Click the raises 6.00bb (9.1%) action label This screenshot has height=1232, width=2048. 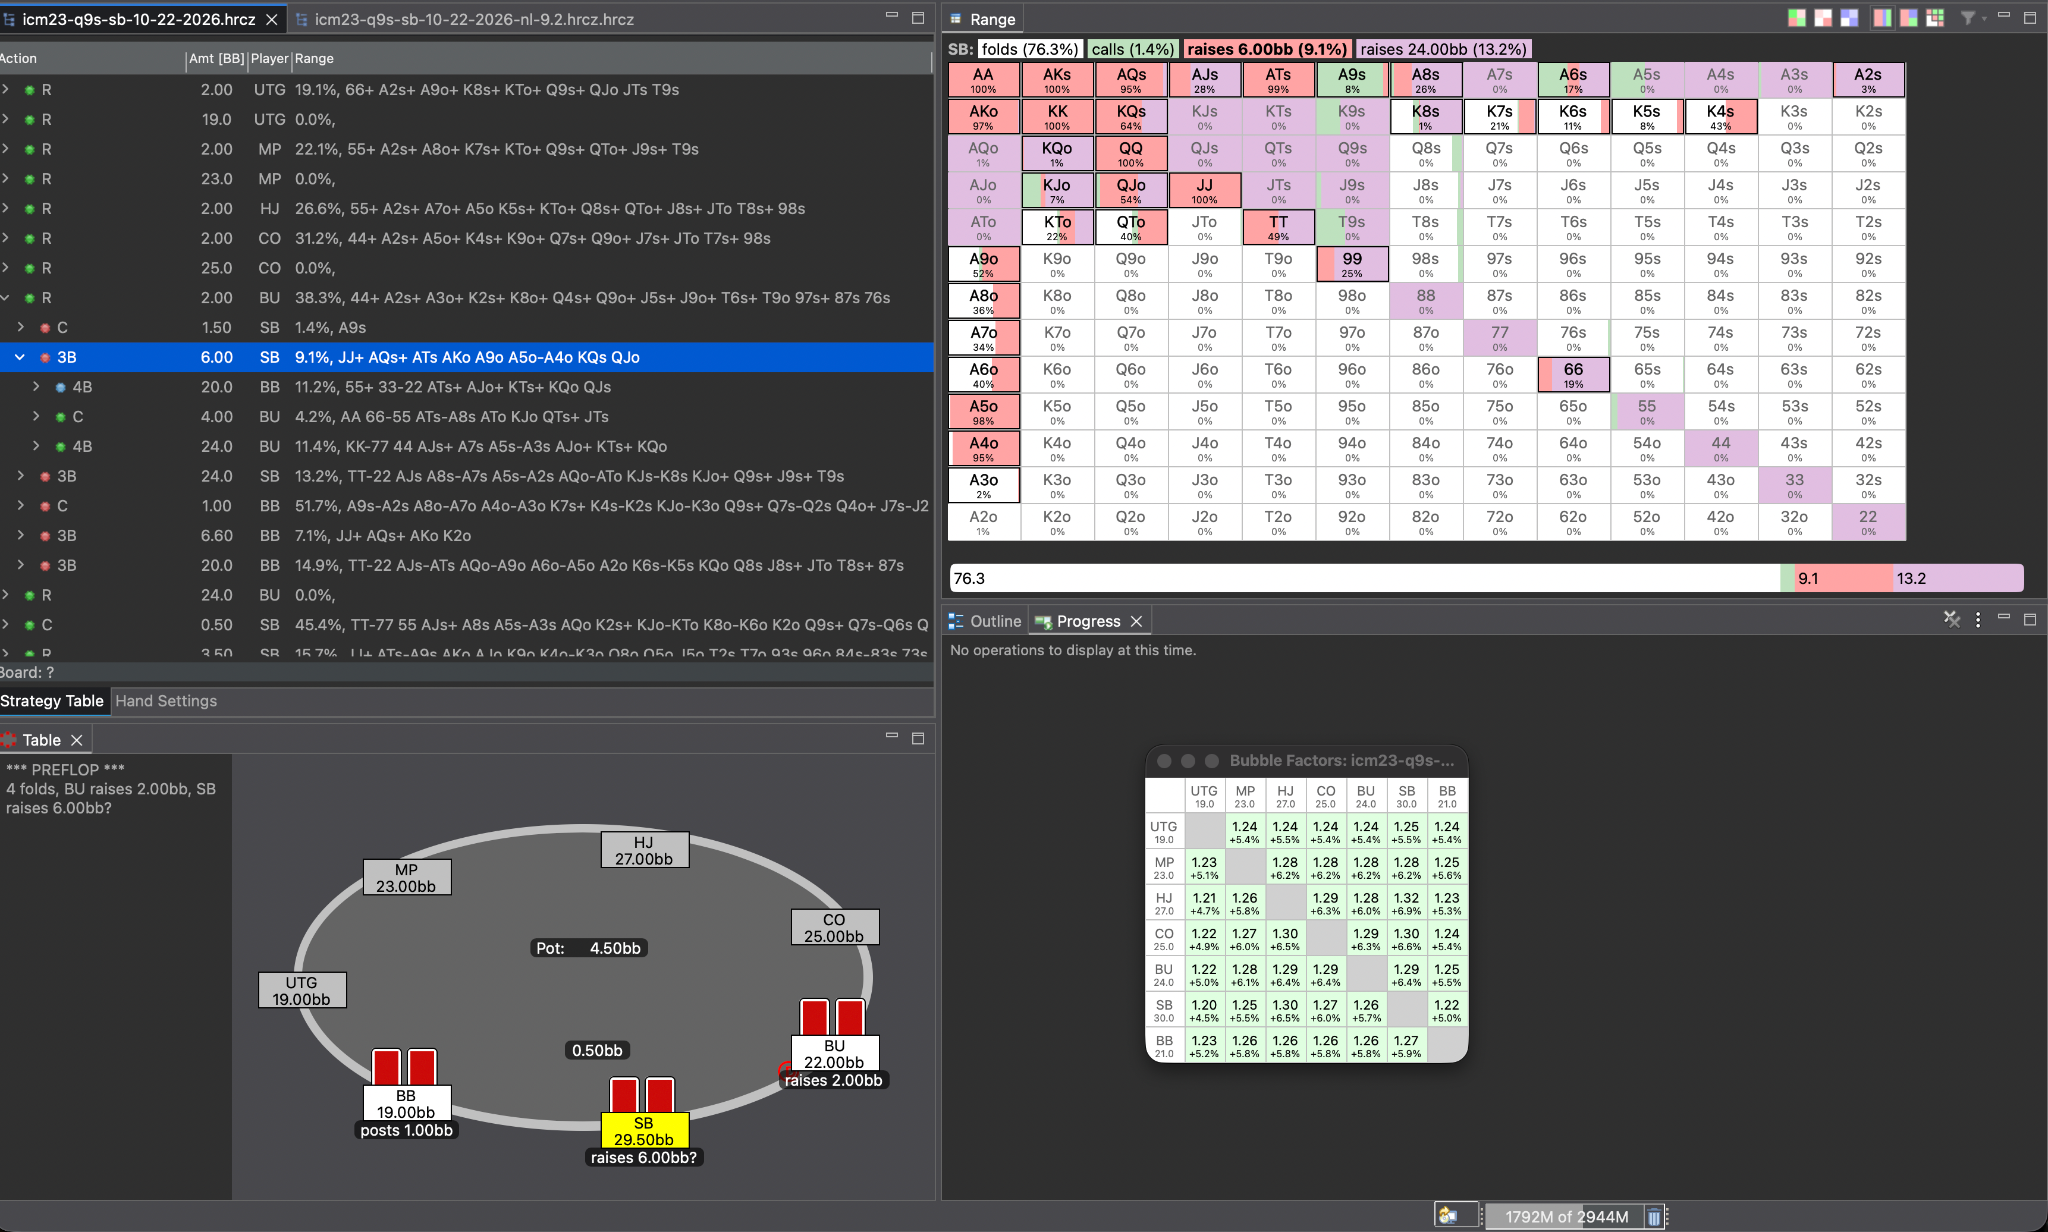1267,49
